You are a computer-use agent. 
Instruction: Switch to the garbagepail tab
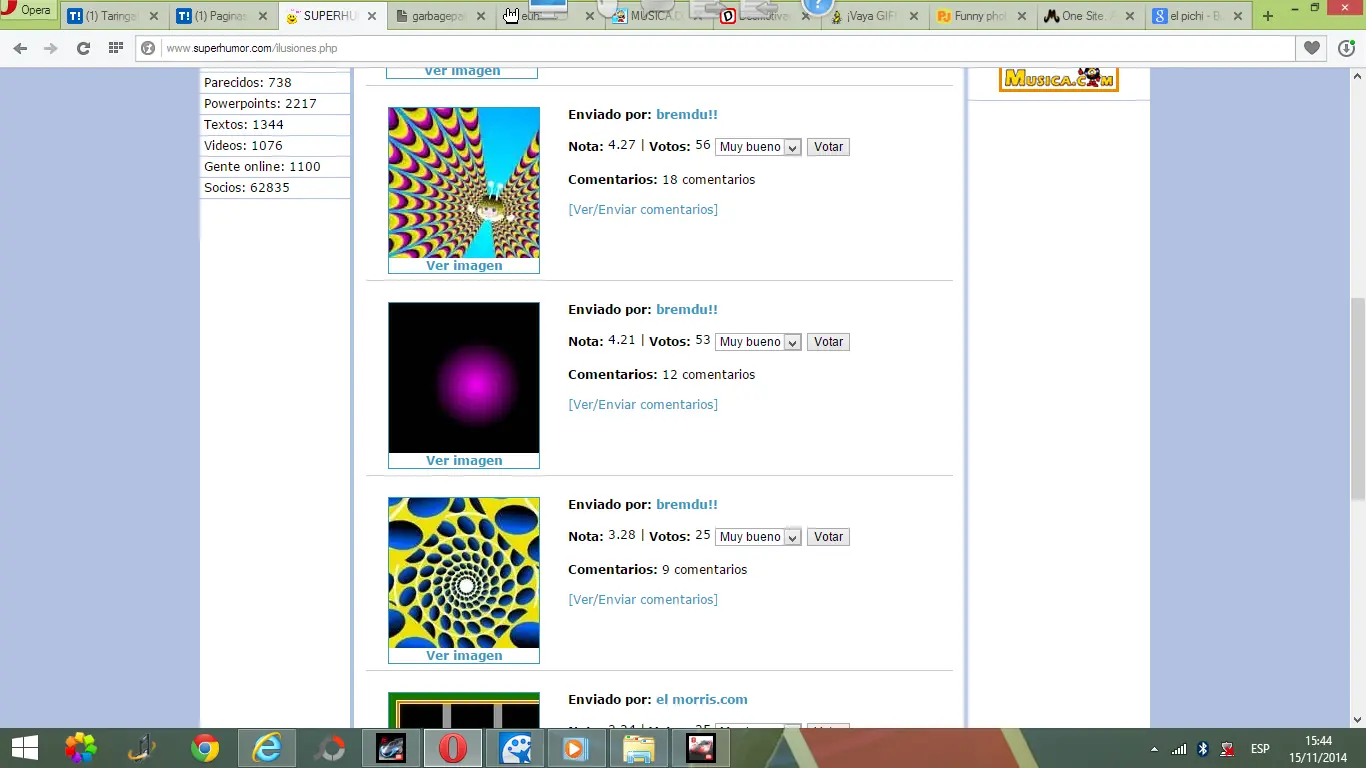[x=438, y=17]
